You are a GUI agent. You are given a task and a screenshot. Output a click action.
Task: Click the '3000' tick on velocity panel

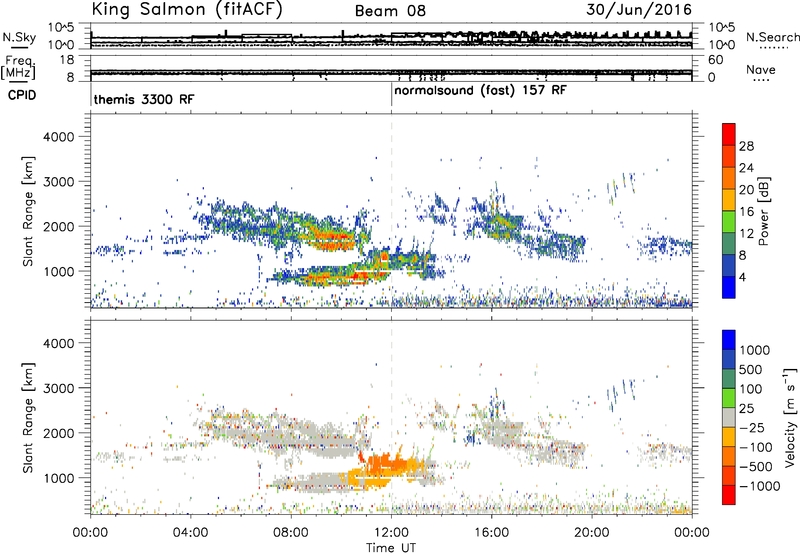(59, 388)
